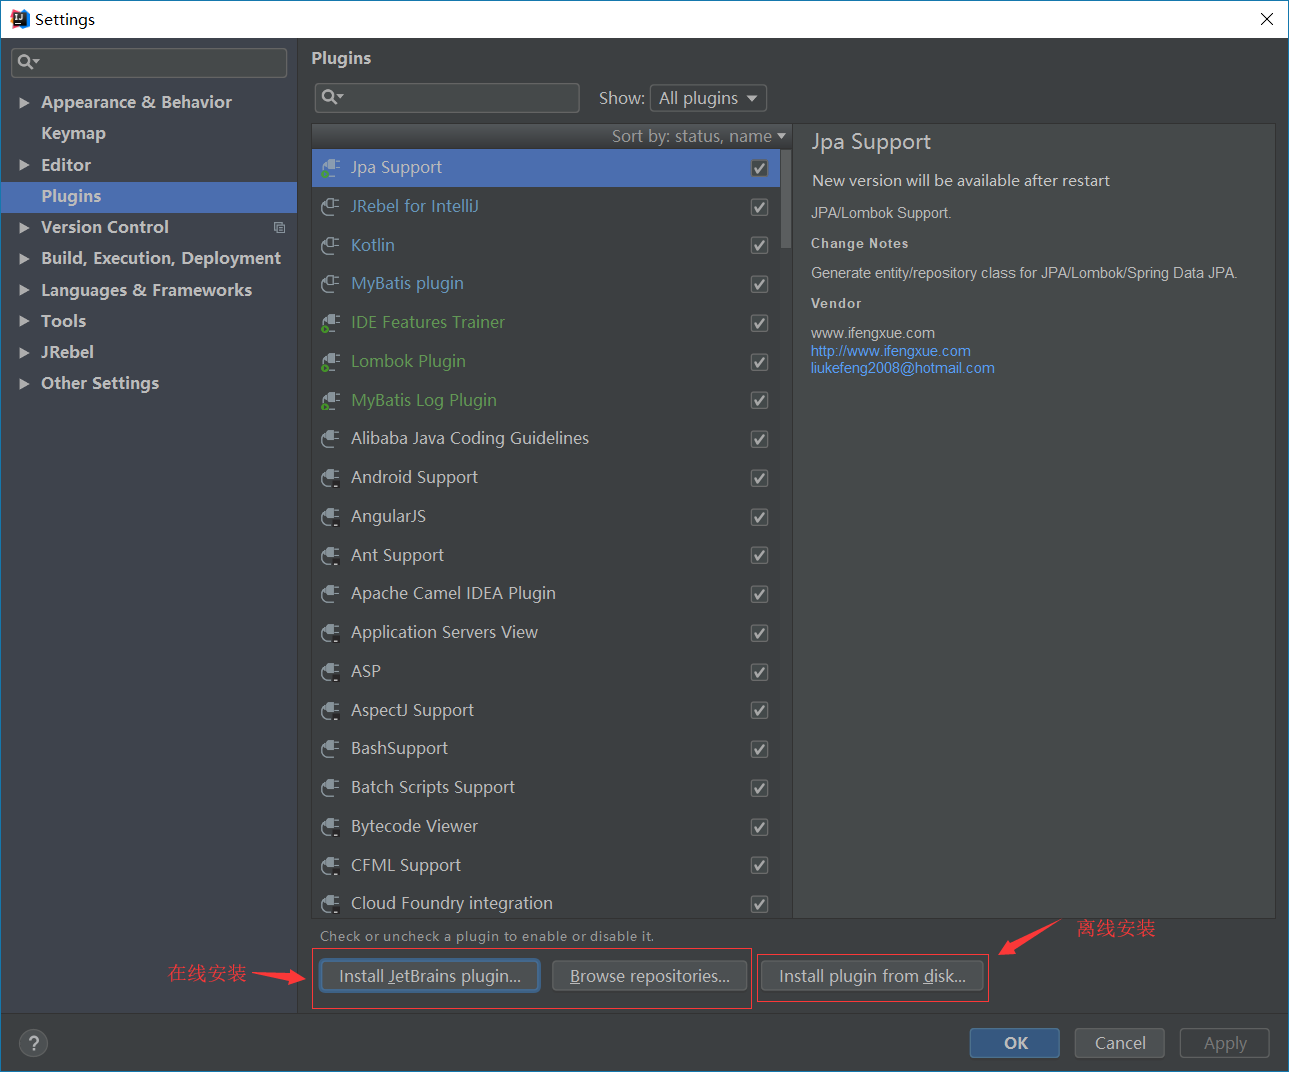Click the Cloud Foundry integration plugin icon
Image resolution: width=1289 pixels, height=1072 pixels.
[330, 904]
